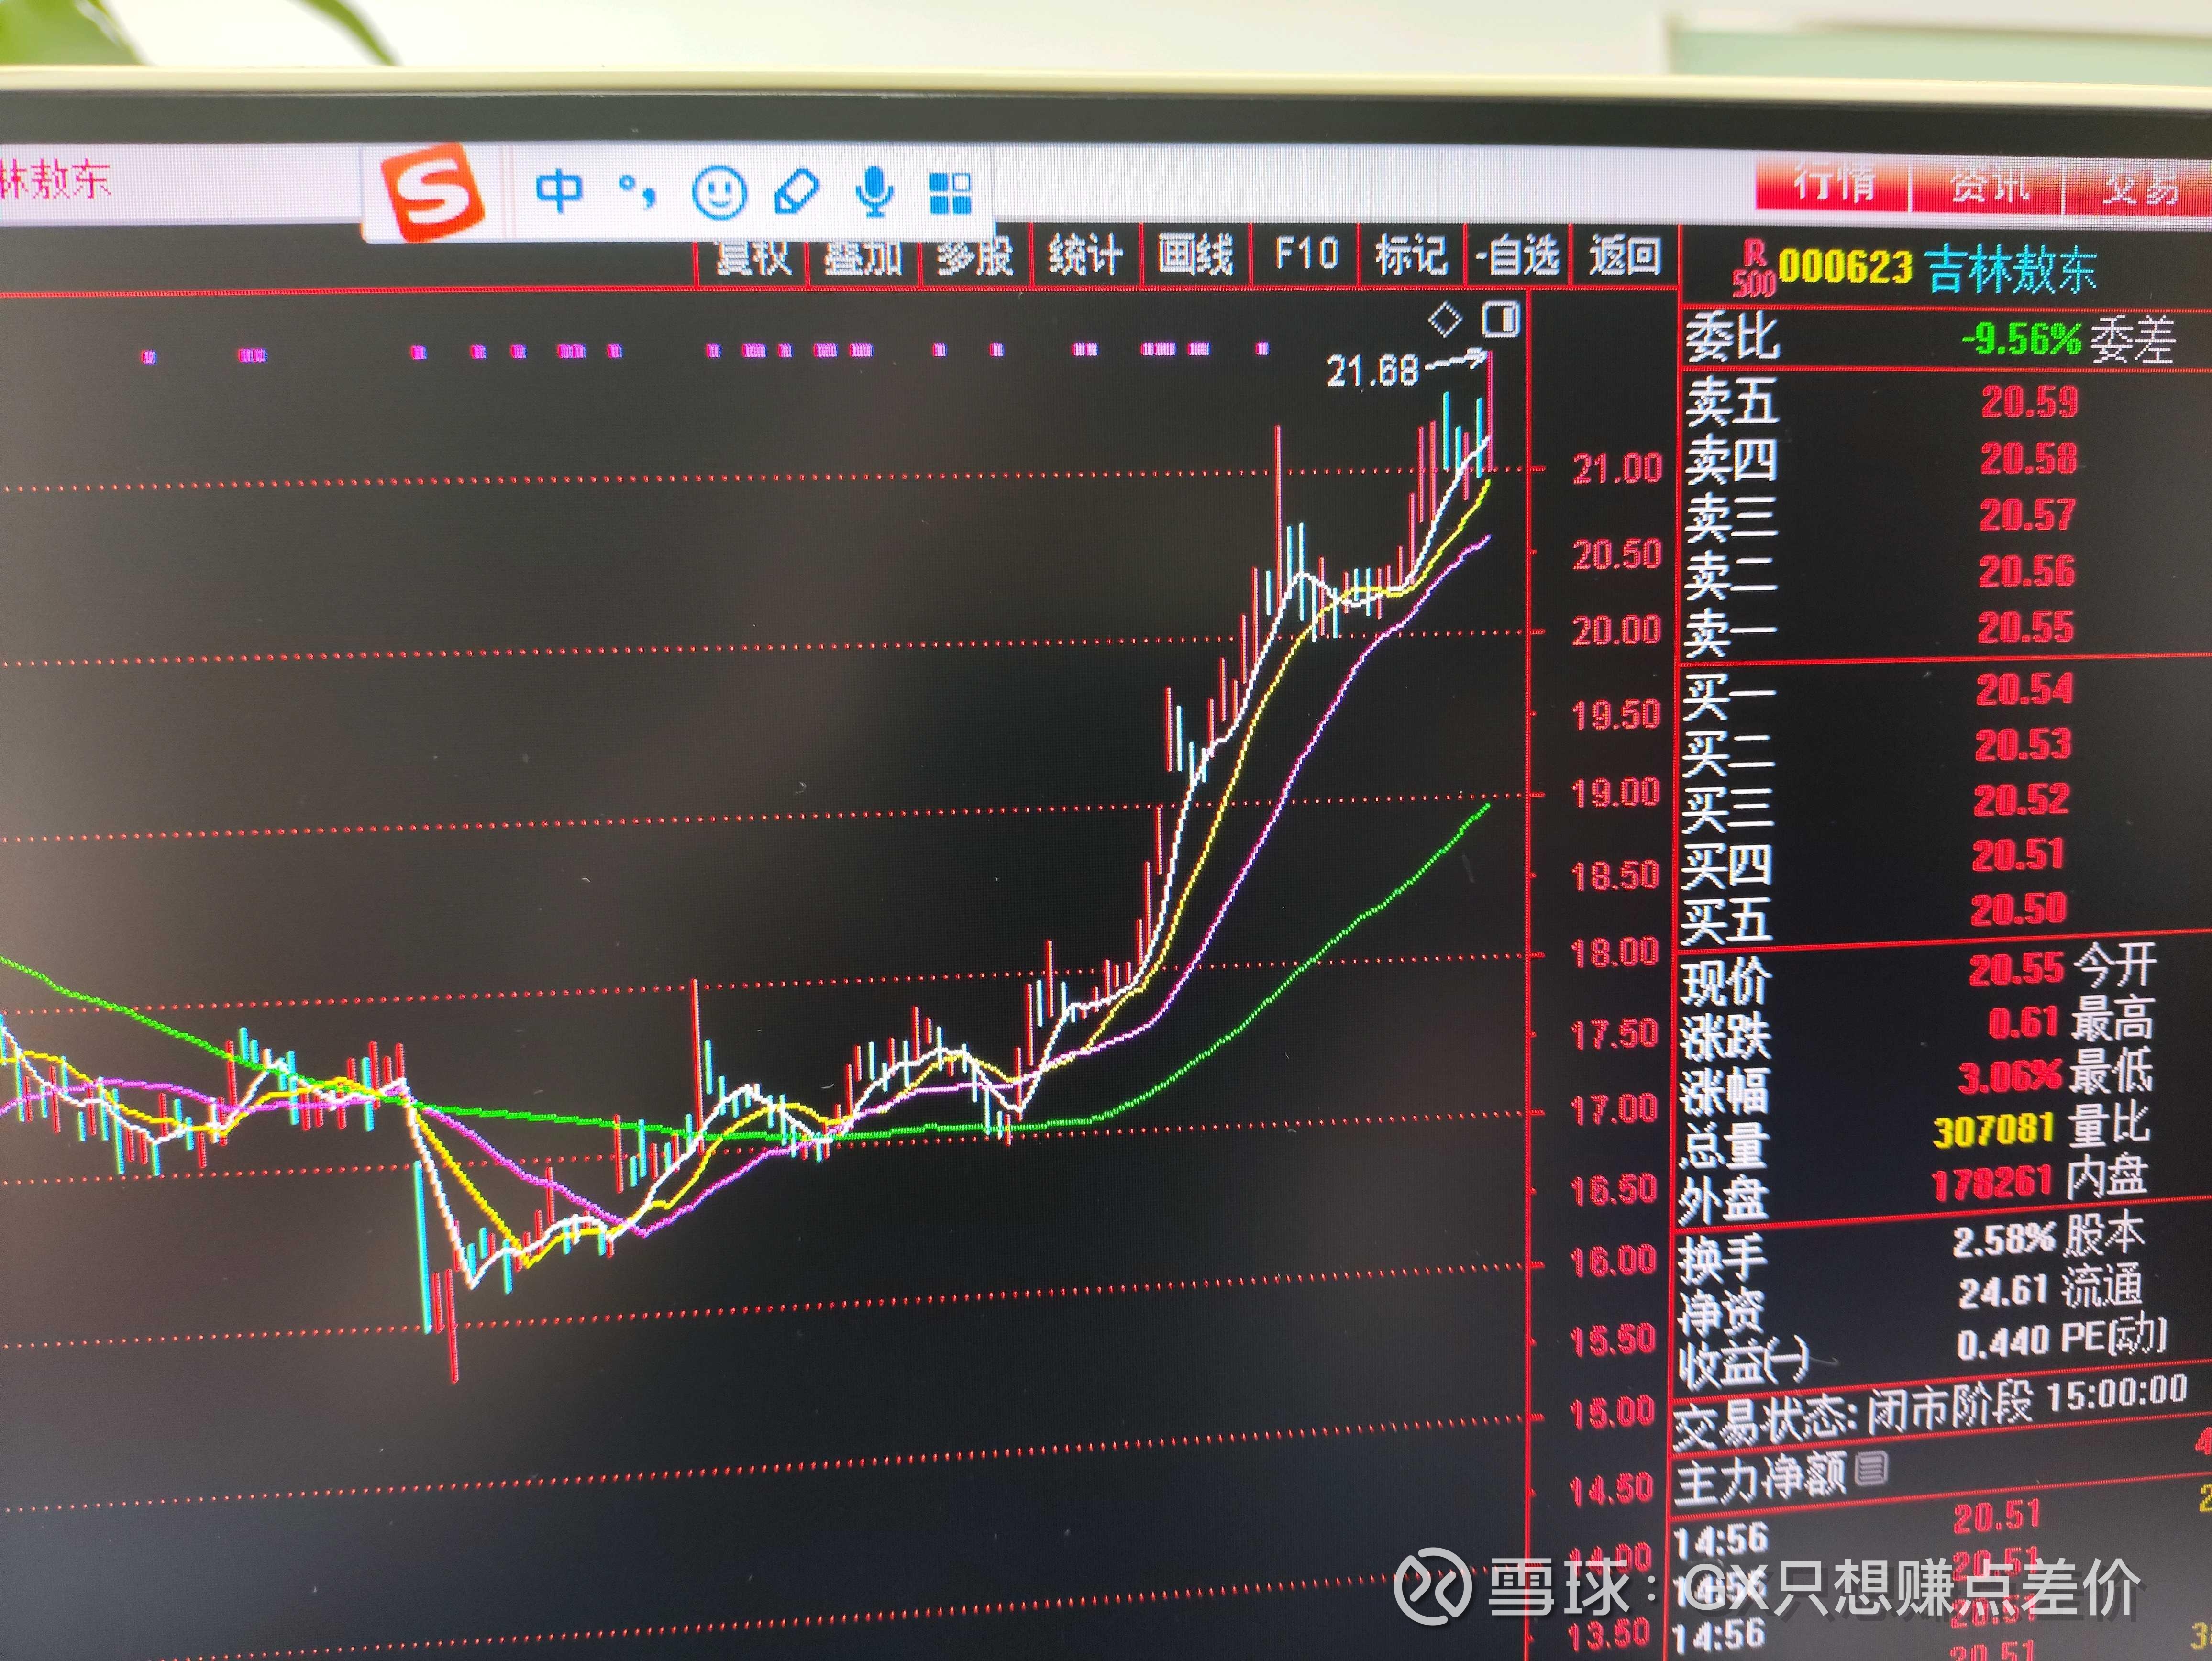Click stock code 000623 吉林敖东 header

tap(1936, 269)
